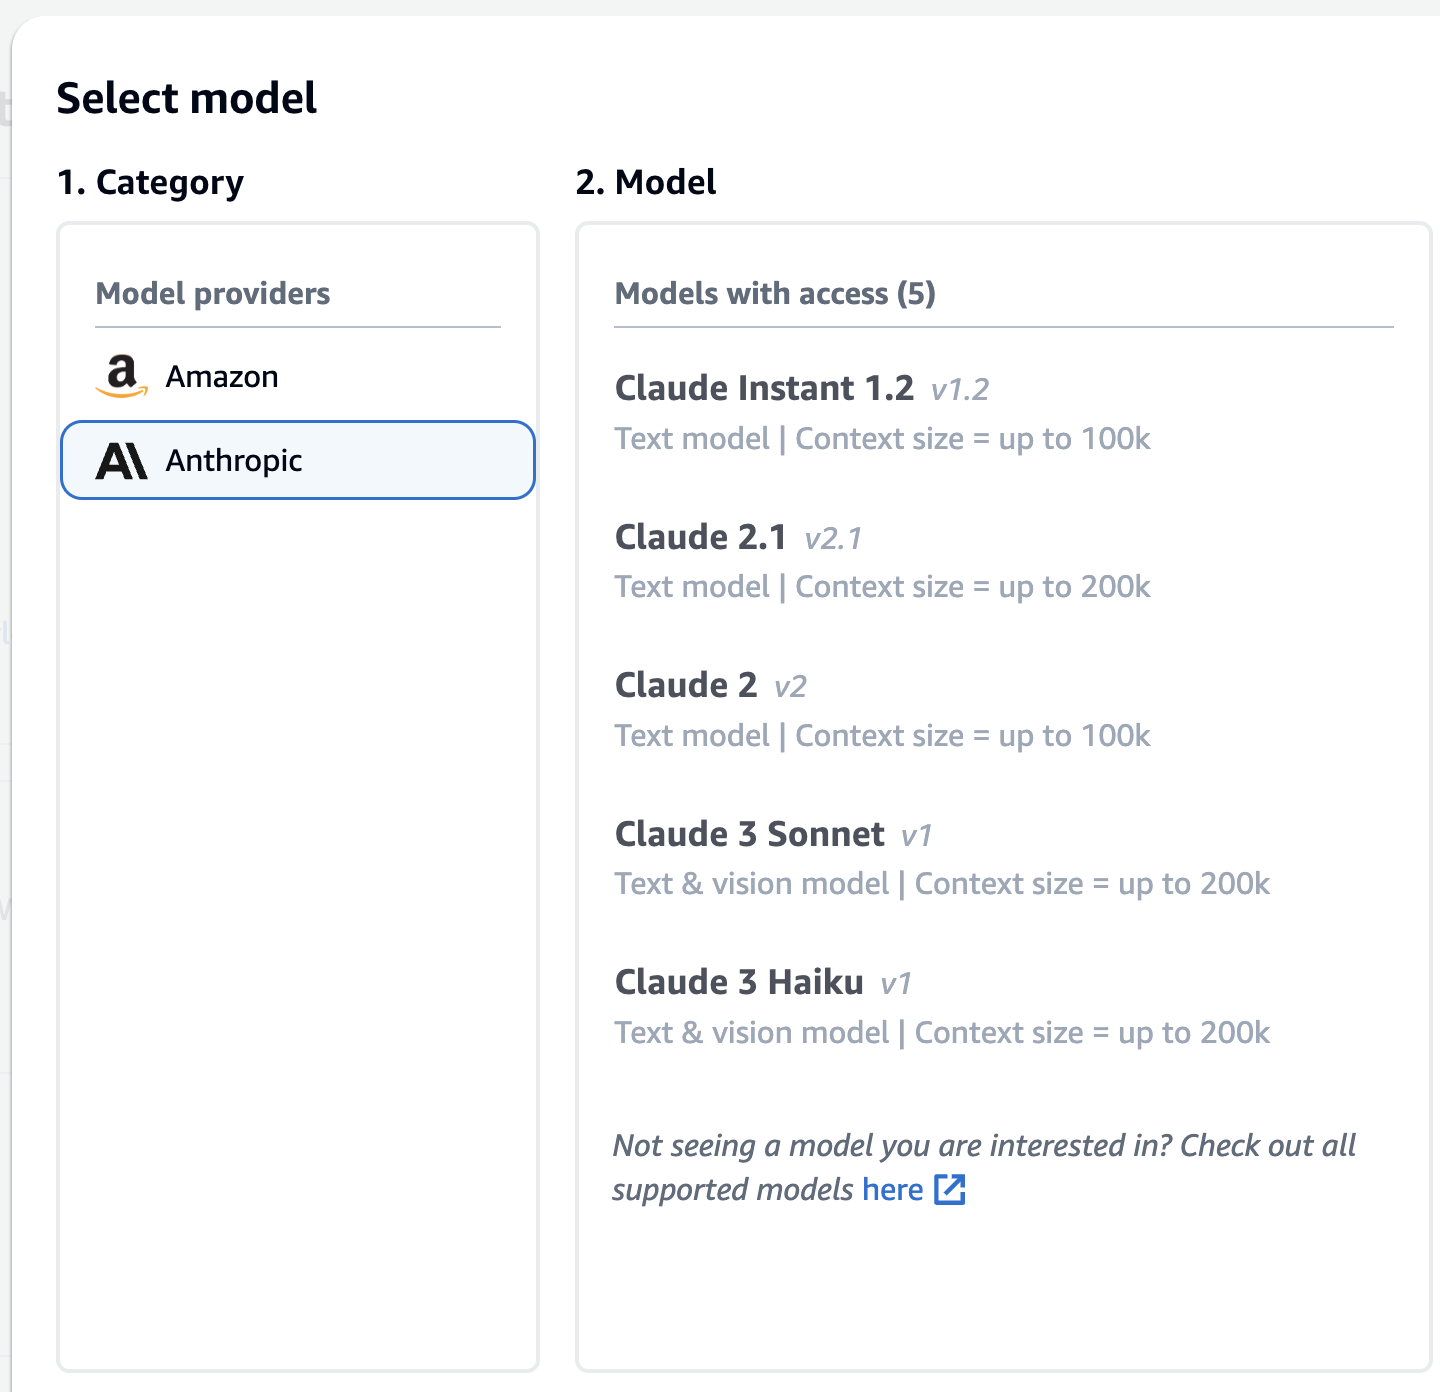The width and height of the screenshot is (1440, 1392).
Task: Select the Claude 2 model
Action: (686, 685)
